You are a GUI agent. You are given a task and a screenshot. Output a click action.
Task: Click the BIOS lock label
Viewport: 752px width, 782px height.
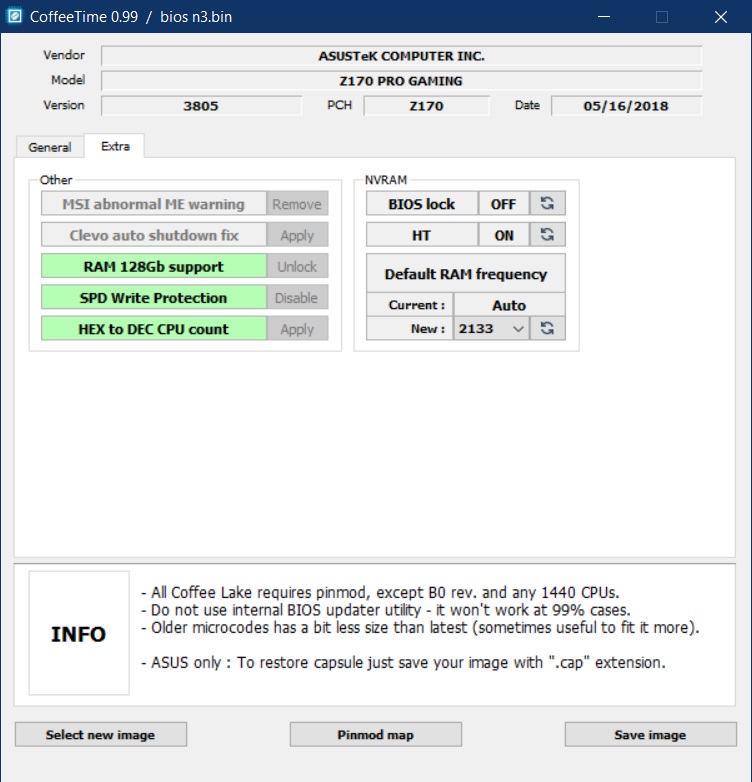pyautogui.click(x=422, y=203)
